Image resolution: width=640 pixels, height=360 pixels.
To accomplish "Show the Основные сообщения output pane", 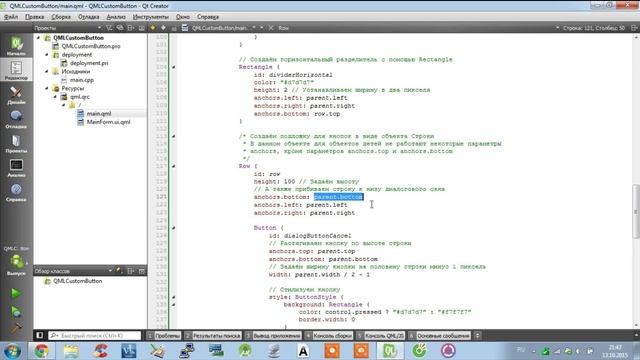I will (x=439, y=336).
